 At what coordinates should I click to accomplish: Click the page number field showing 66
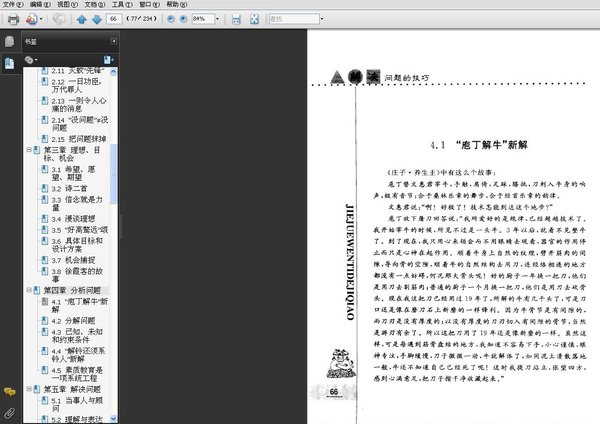point(114,19)
